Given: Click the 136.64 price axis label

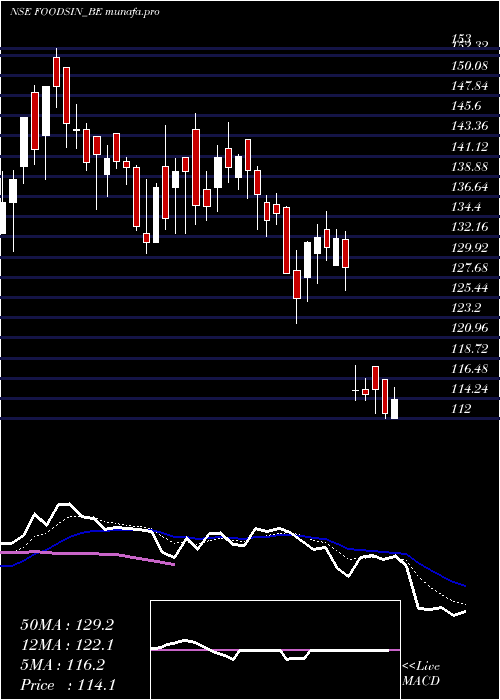Looking at the screenshot, I should [x=469, y=187].
